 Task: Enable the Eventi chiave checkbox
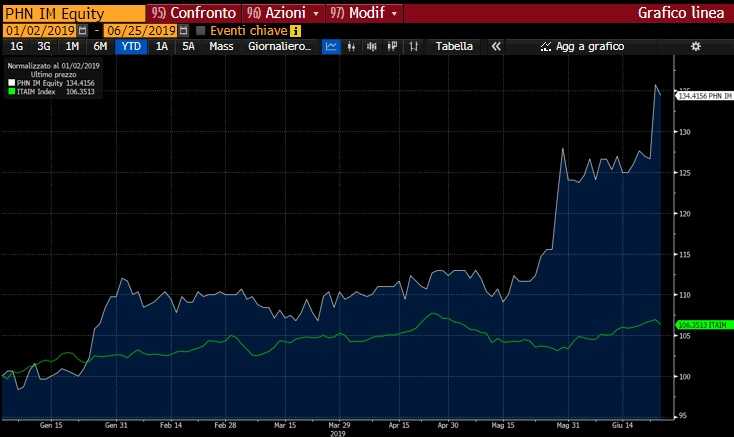pyautogui.click(x=201, y=31)
